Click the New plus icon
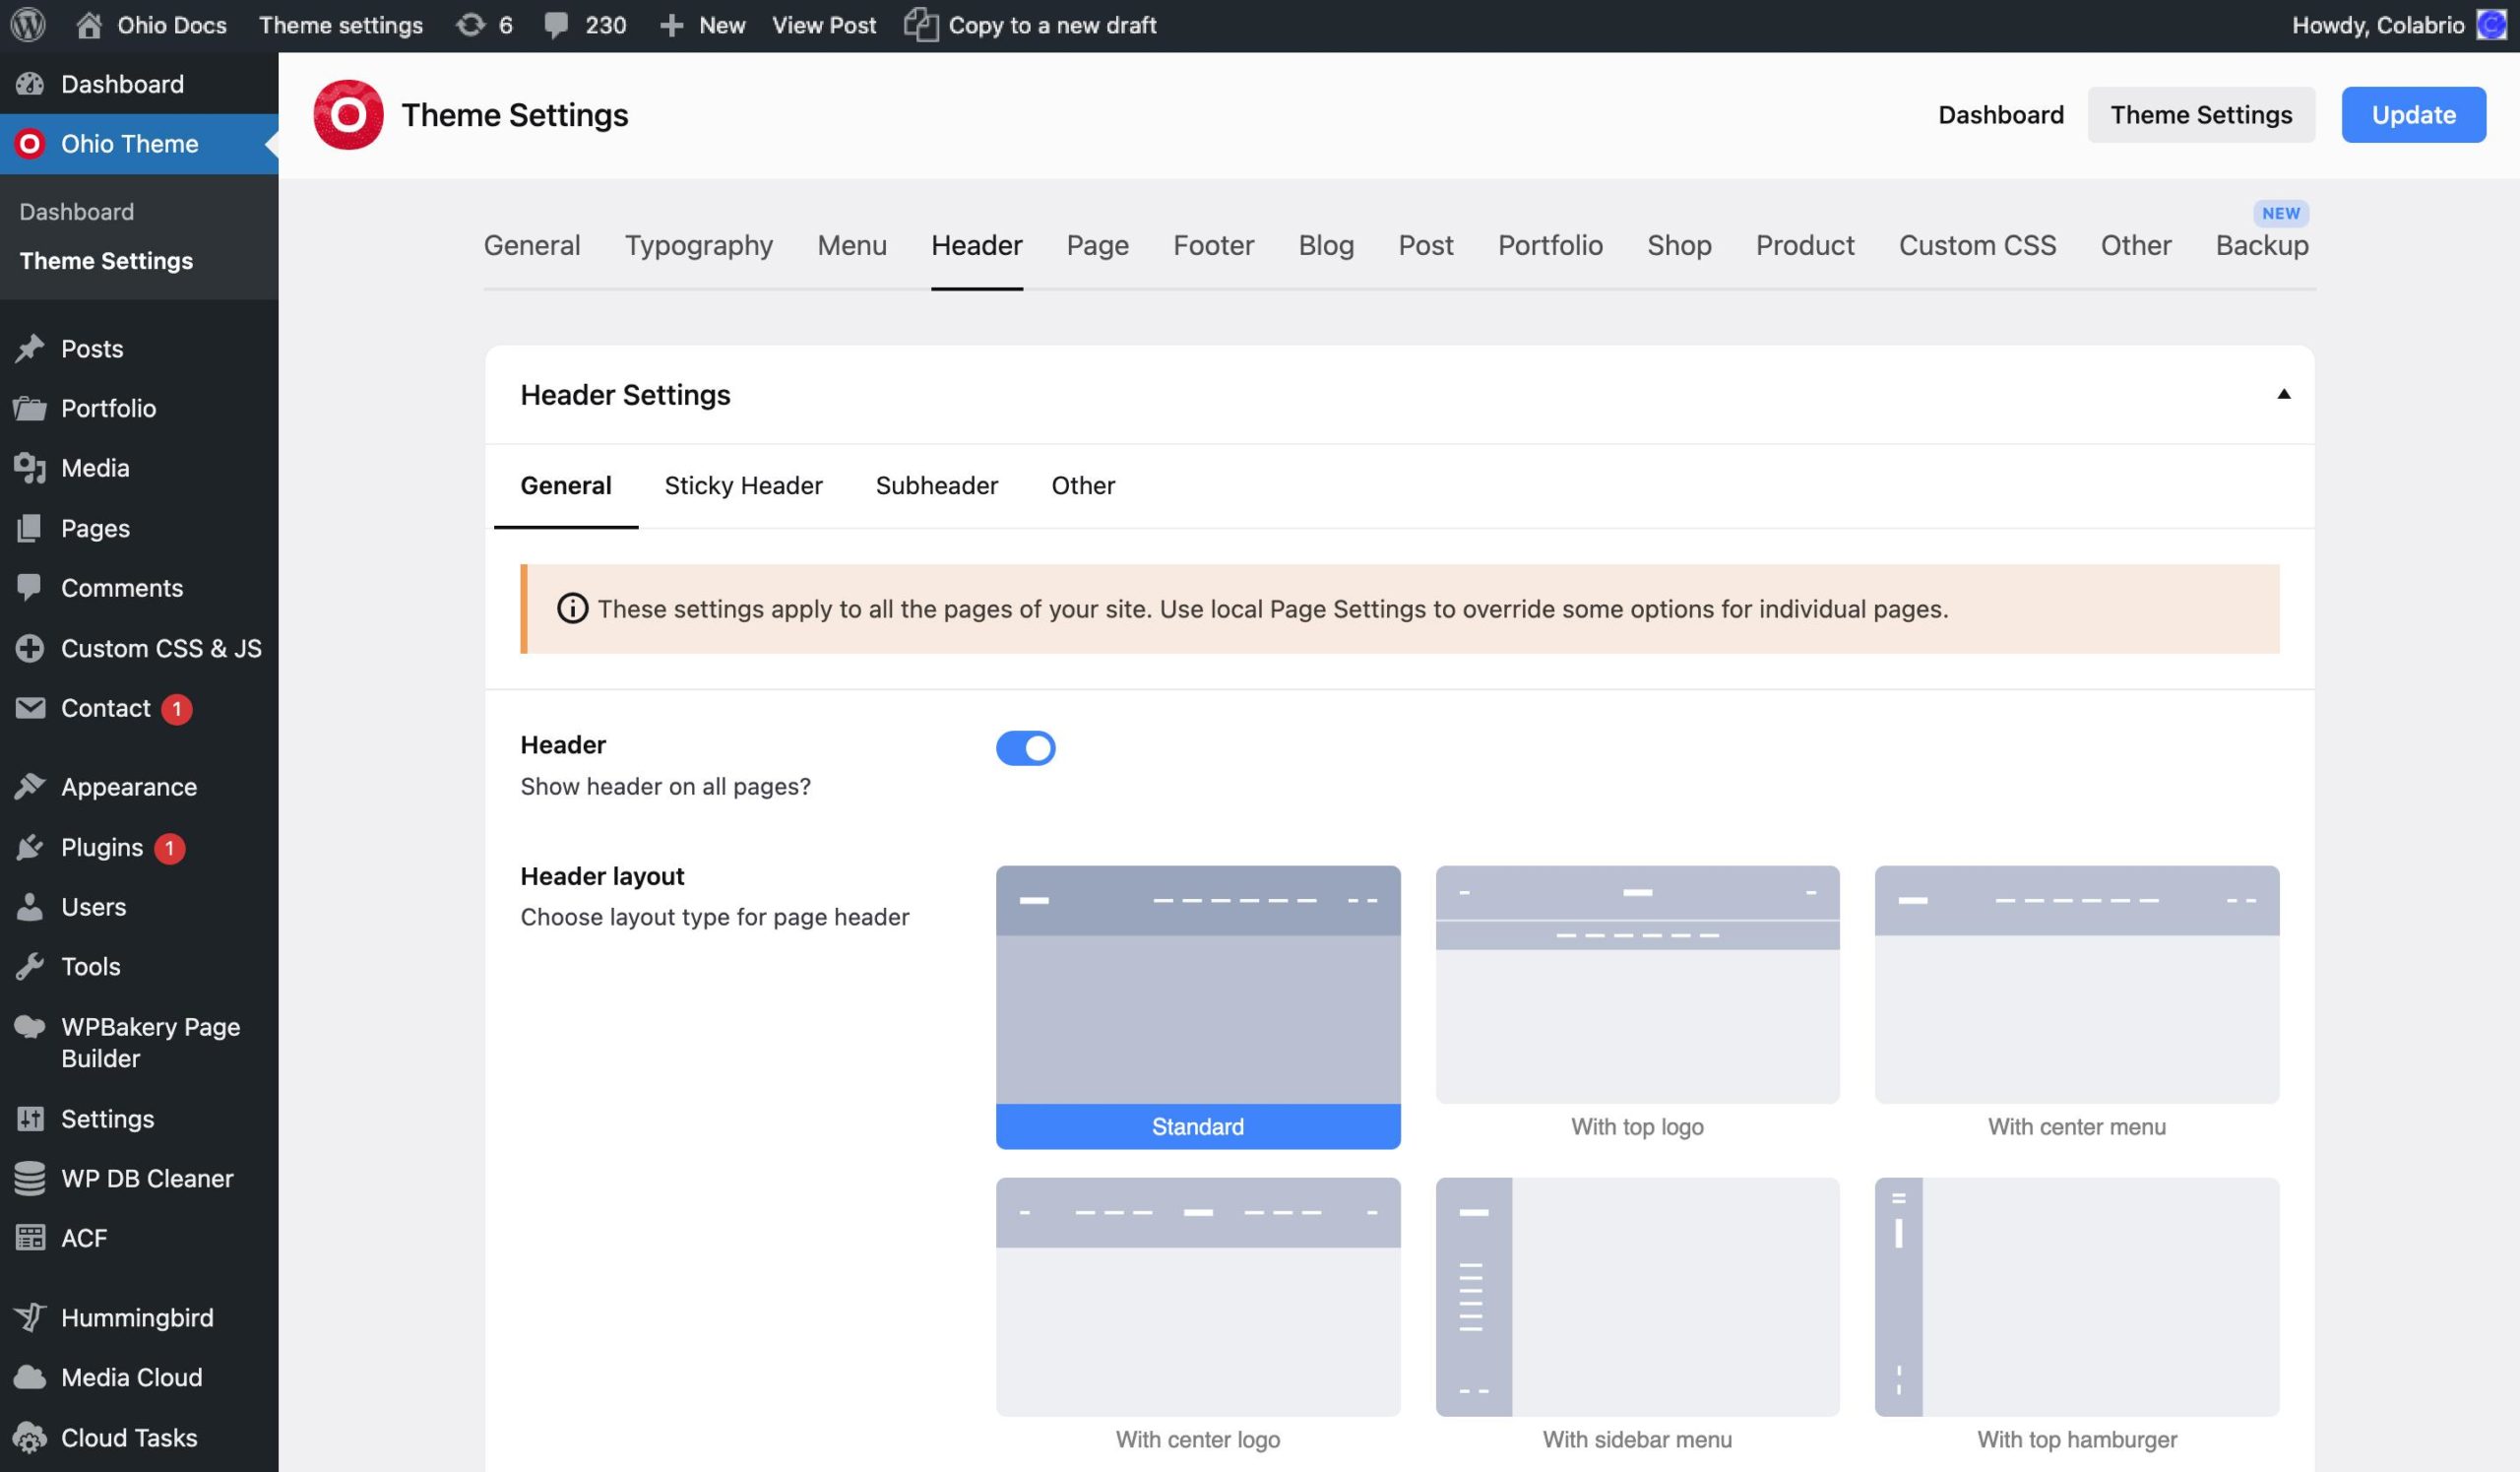Screen dimensions: 2520x1472 pyautogui.click(x=672, y=26)
